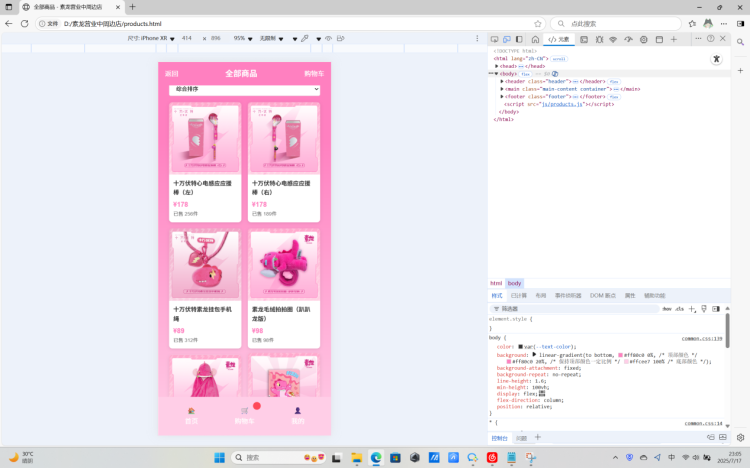Open the Performance gauge icon panel
This screenshot has height=468, width=750.
coord(628,39)
